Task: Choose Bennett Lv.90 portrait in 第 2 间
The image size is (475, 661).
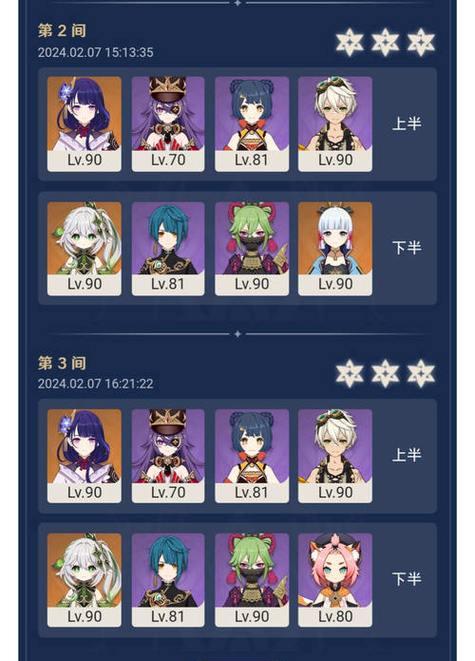Action: coord(335,124)
